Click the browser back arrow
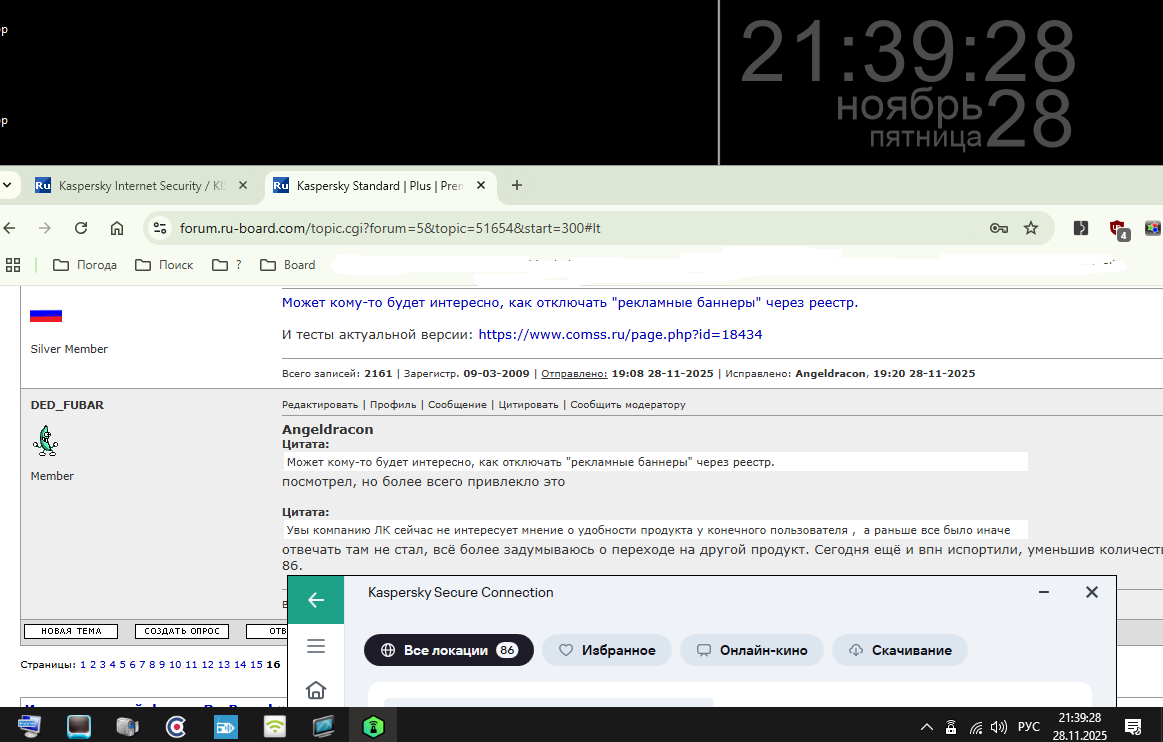 (9, 228)
